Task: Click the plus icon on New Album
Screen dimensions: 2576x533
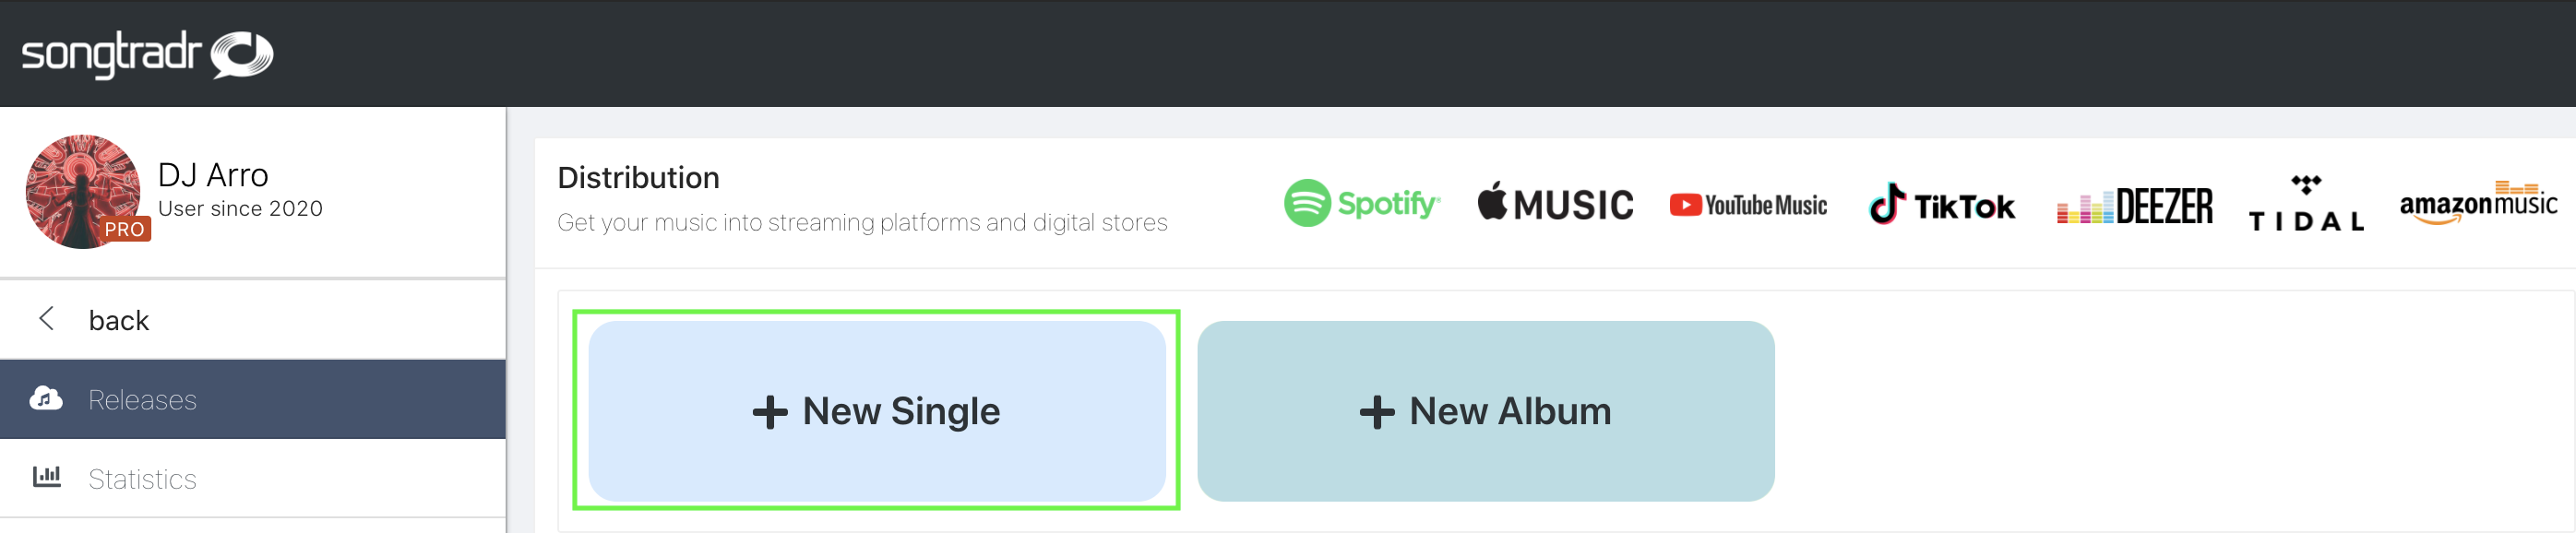Action: tap(1377, 412)
